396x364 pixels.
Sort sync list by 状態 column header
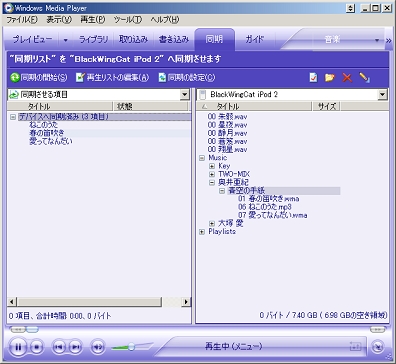[150, 106]
